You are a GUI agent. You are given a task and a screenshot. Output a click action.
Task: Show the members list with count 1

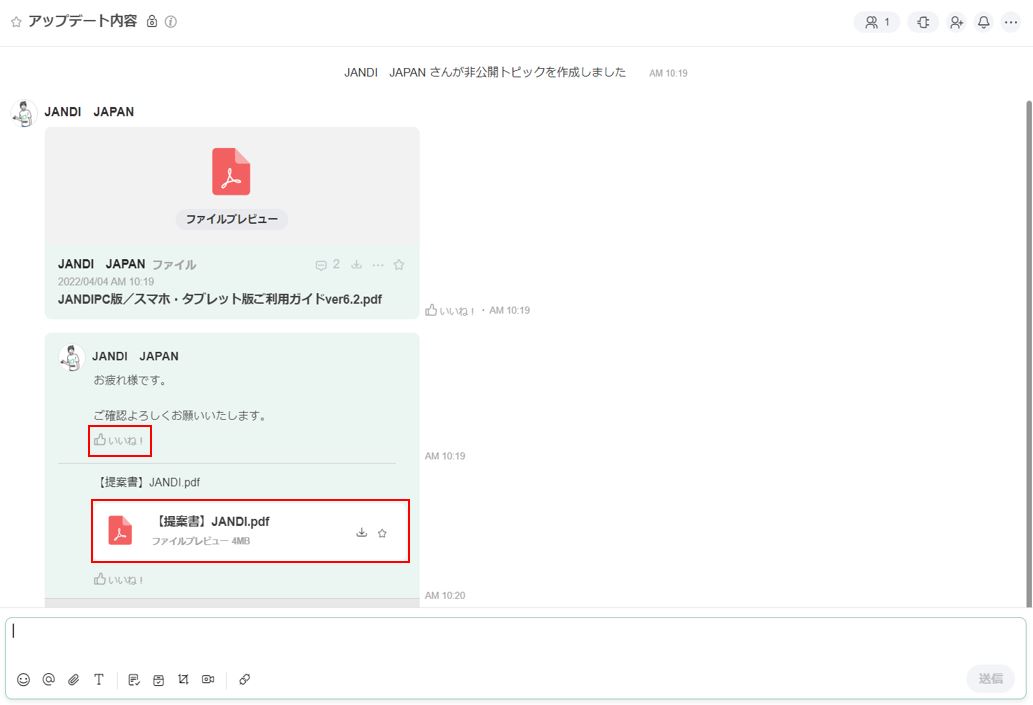[877, 22]
